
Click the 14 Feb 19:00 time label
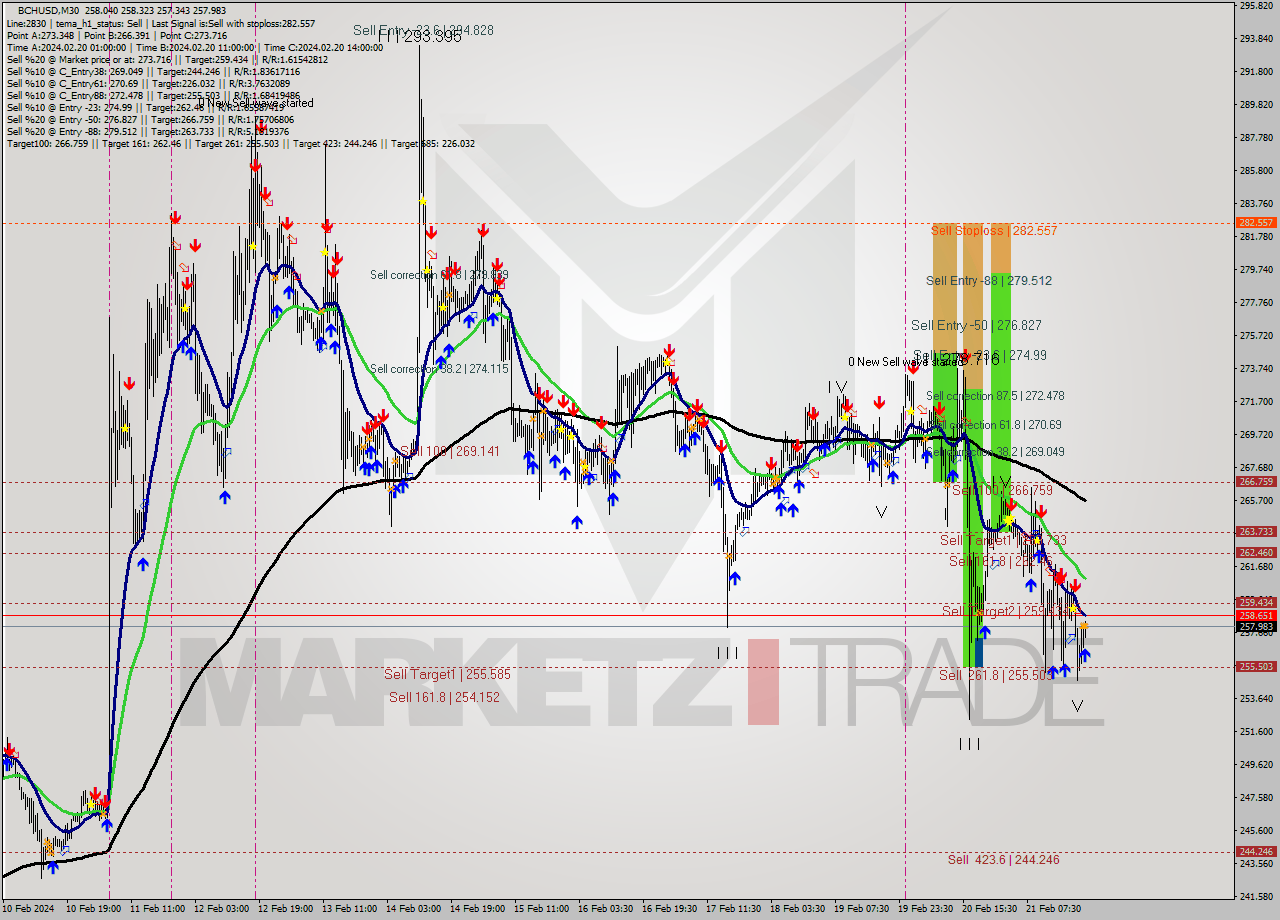point(478,910)
